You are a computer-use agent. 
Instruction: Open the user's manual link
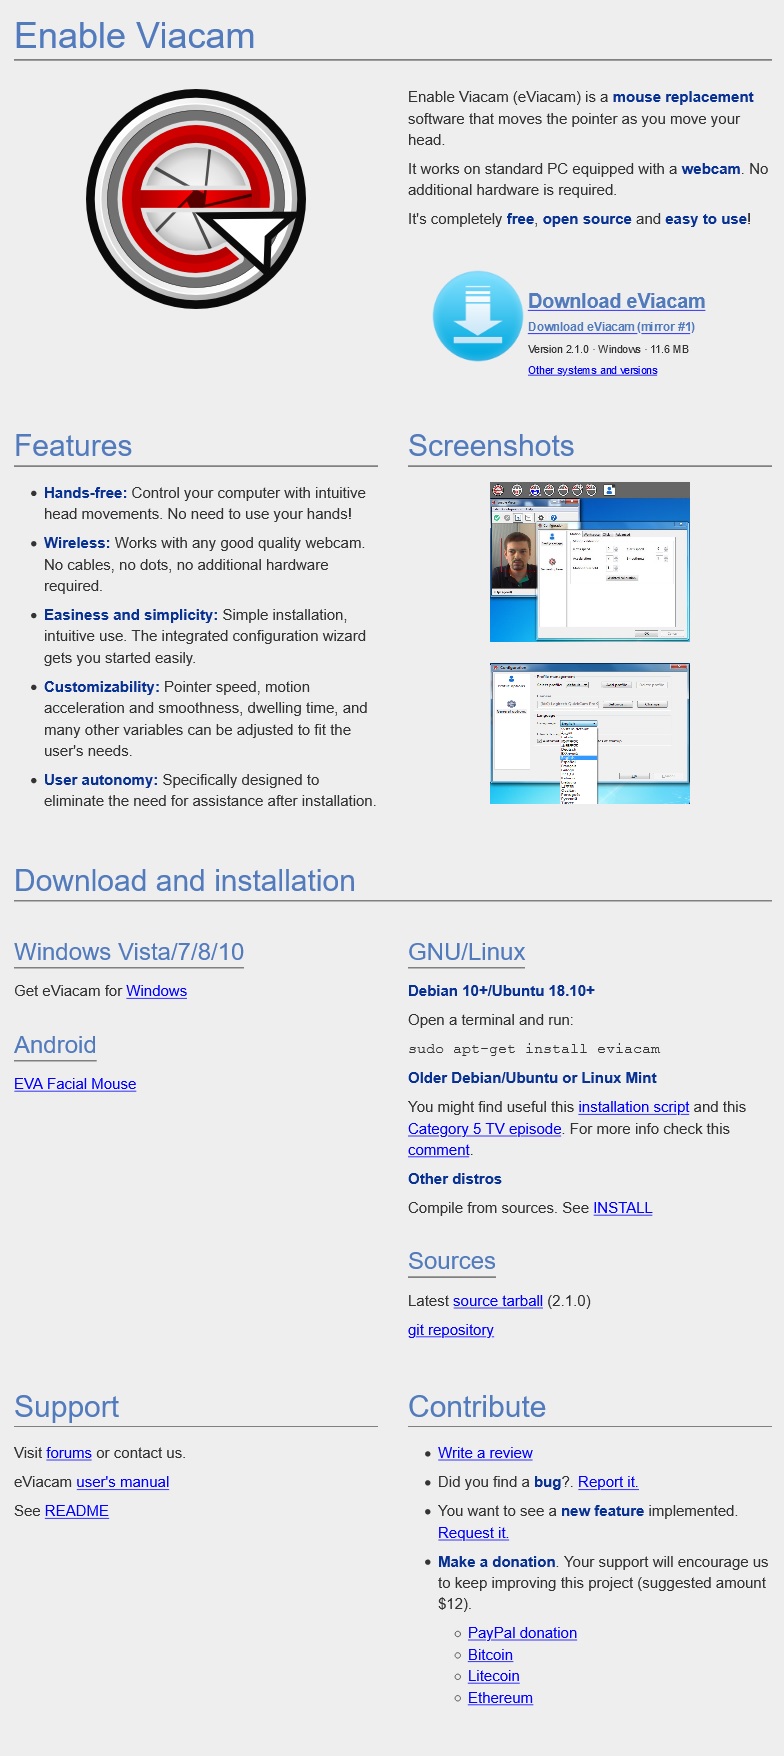[123, 1482]
